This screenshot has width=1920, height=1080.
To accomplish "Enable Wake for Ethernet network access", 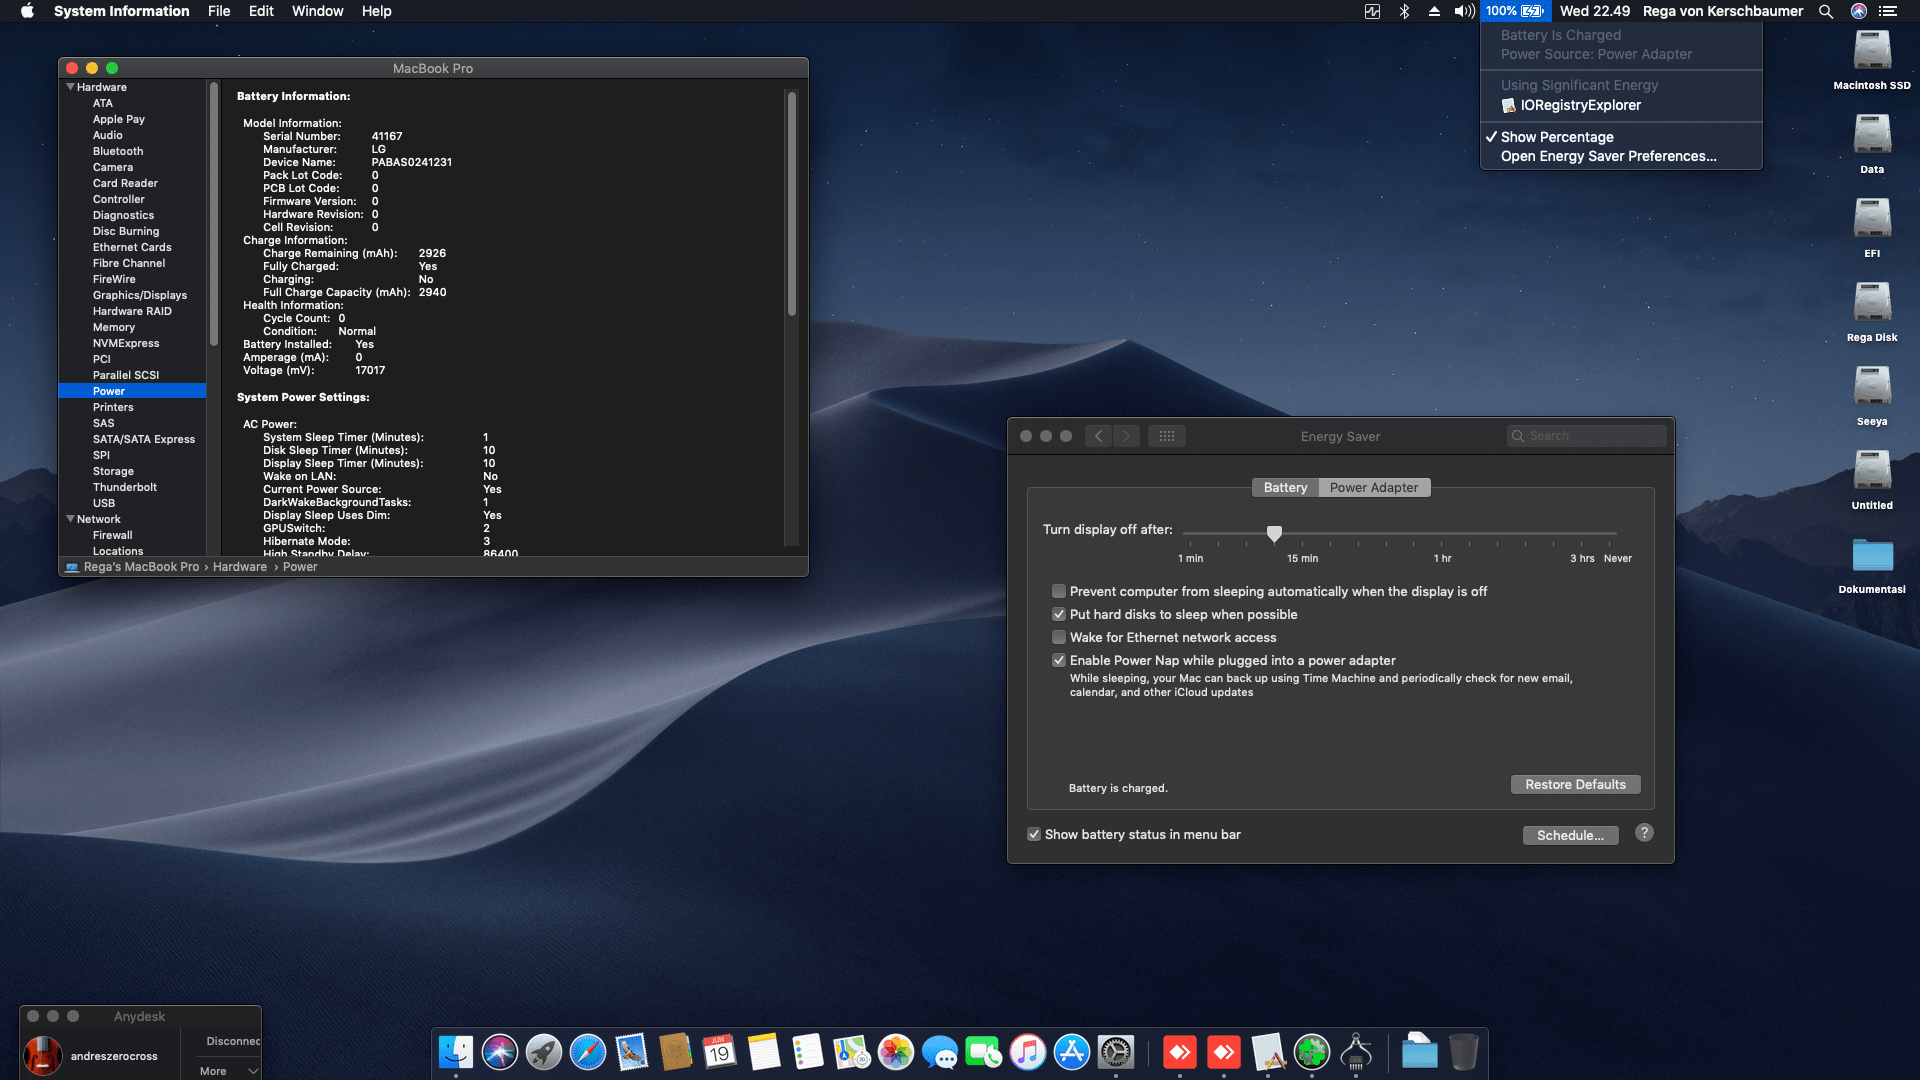I will (1059, 637).
